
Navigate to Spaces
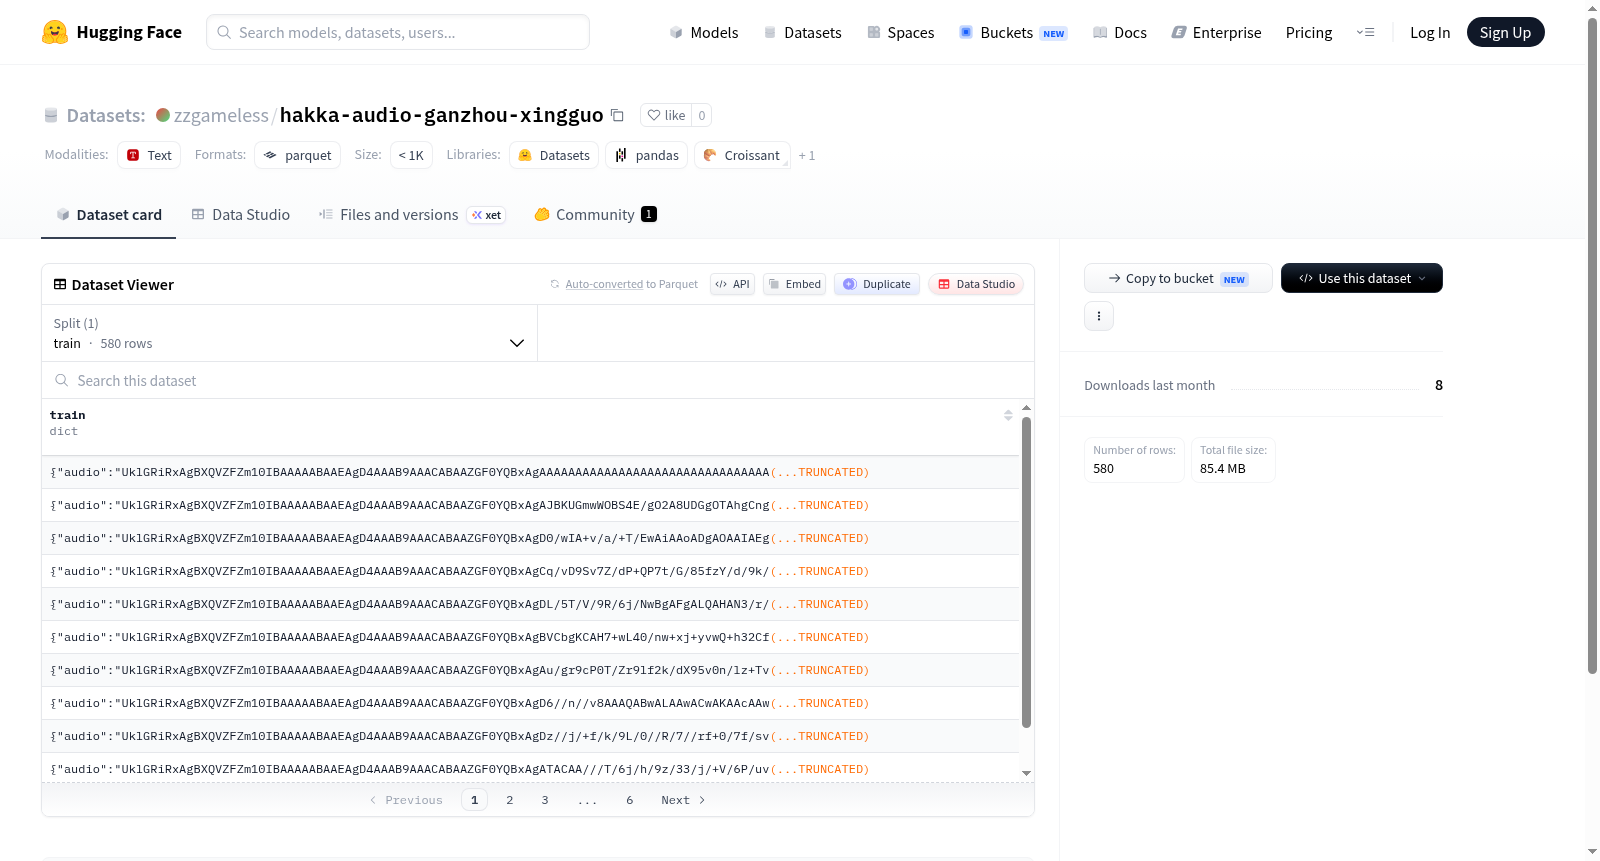(x=901, y=32)
